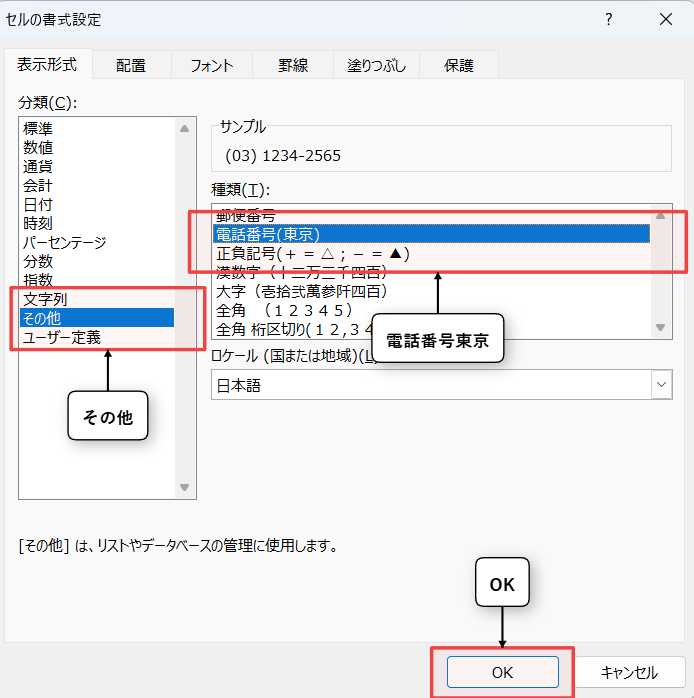The height and width of the screenshot is (698, 694).
Task: Select the 日付 category
Action: pos(38,205)
